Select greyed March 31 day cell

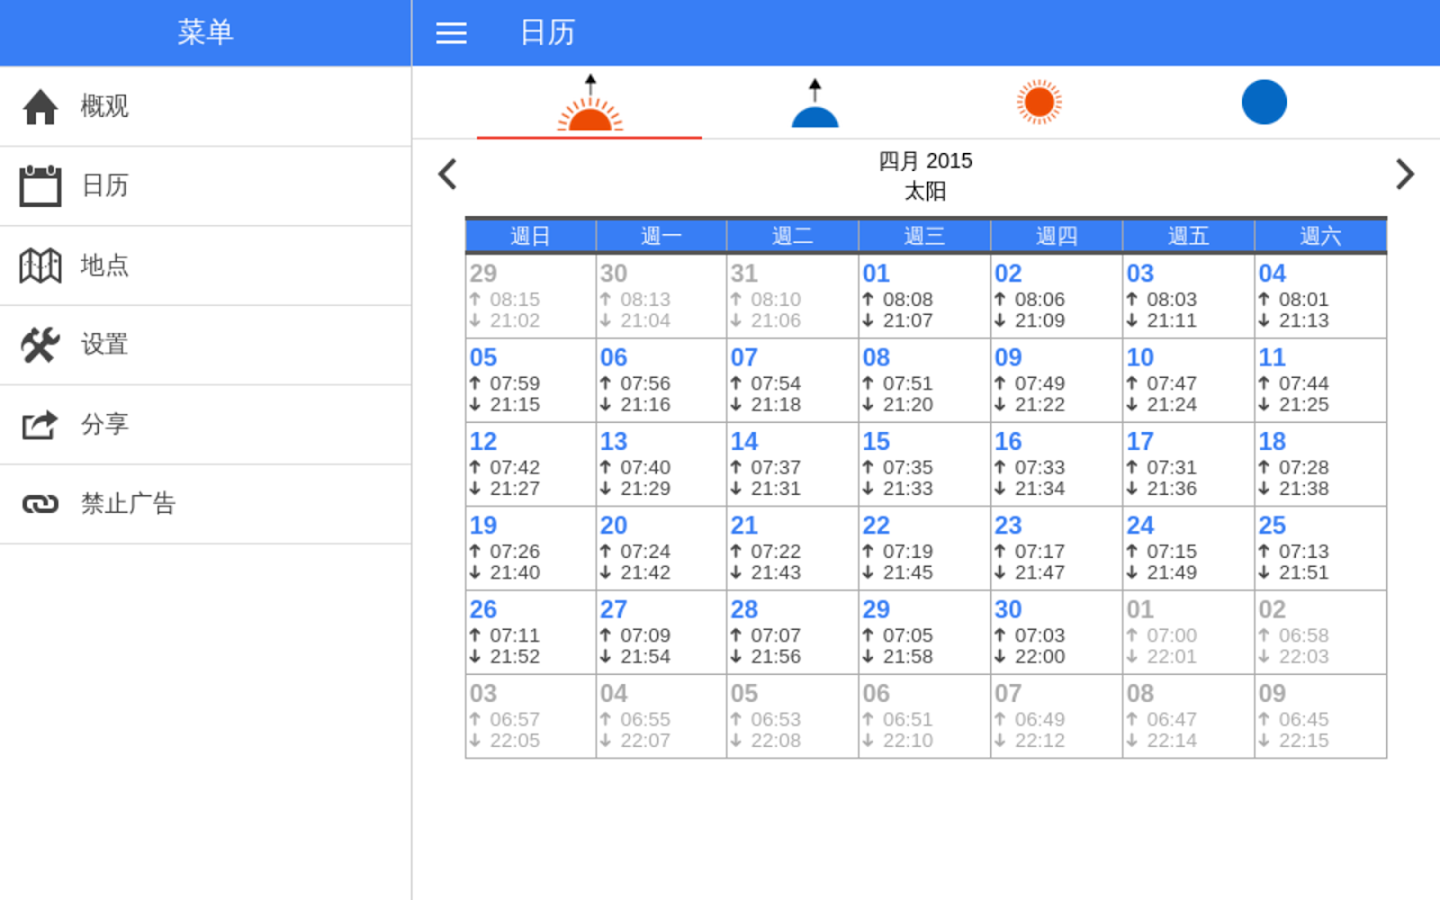[x=792, y=296]
